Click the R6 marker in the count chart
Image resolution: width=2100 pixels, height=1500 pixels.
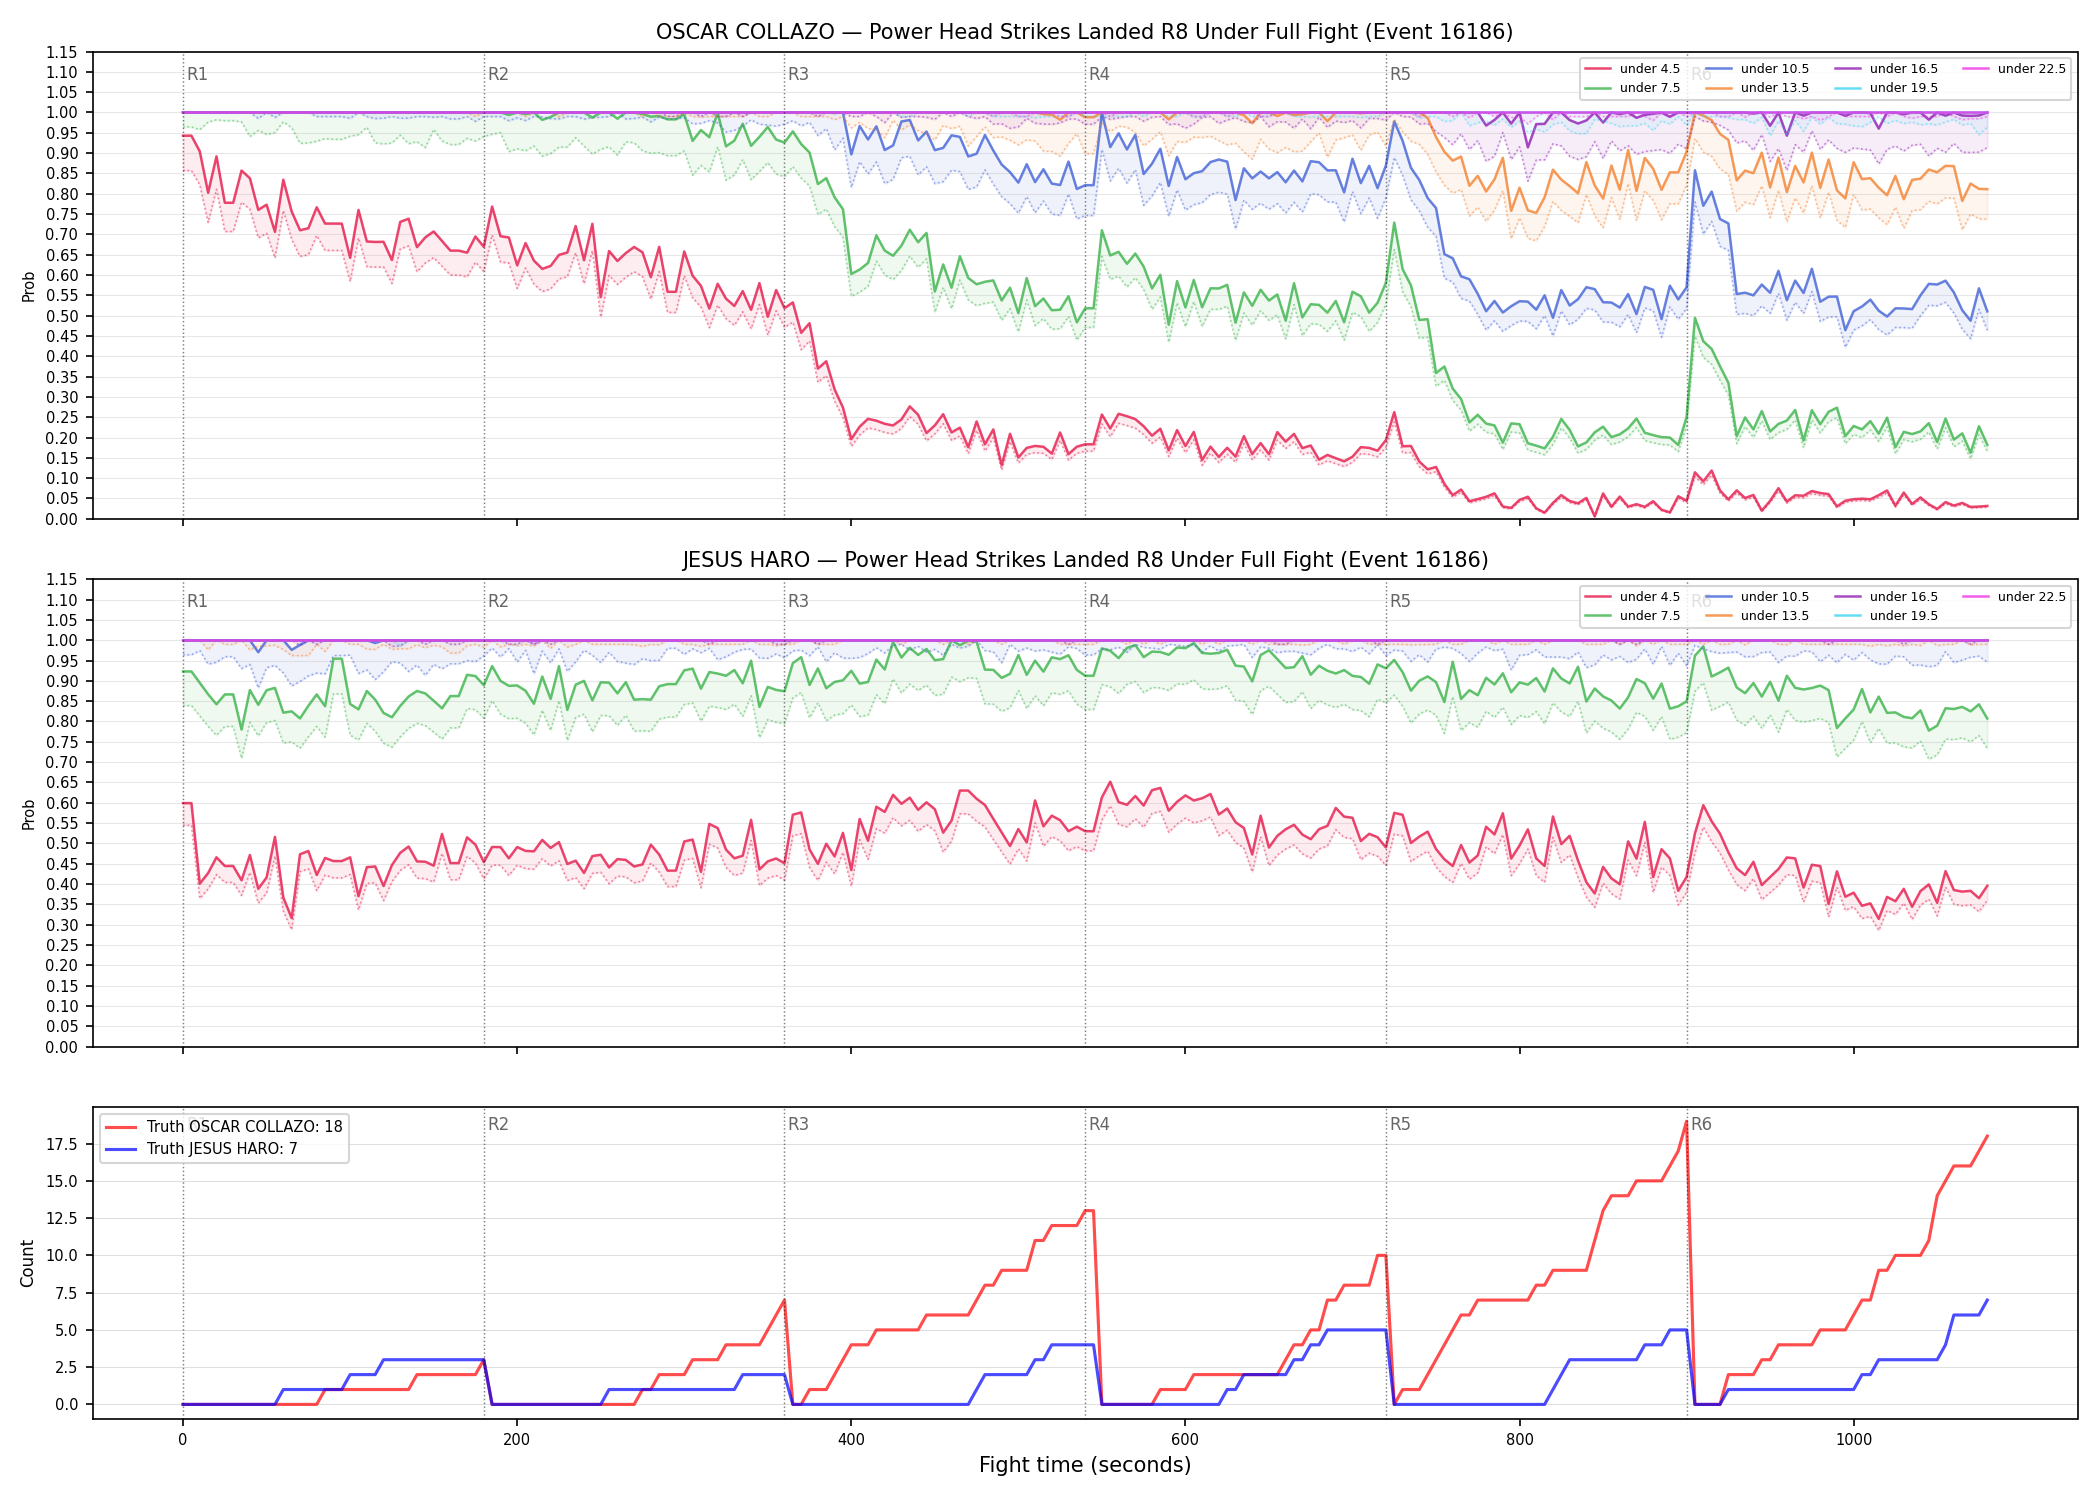[x=1701, y=1124]
